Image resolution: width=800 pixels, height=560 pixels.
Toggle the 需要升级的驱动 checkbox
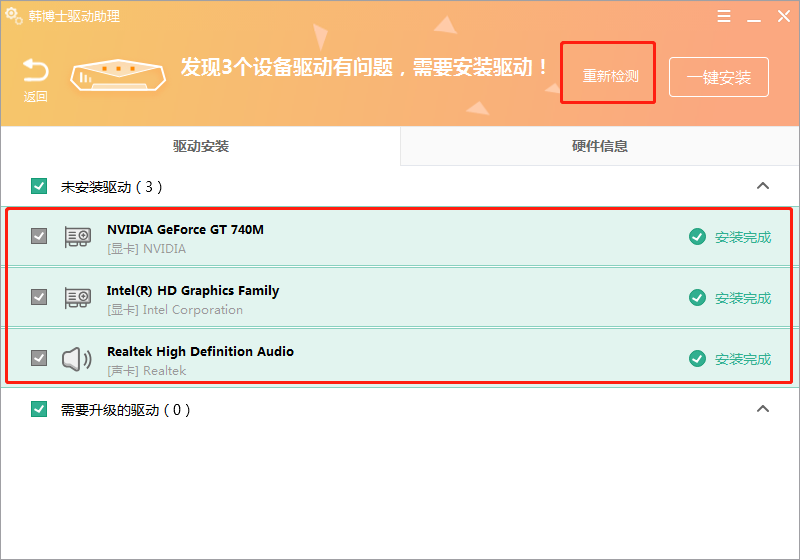click(x=39, y=409)
